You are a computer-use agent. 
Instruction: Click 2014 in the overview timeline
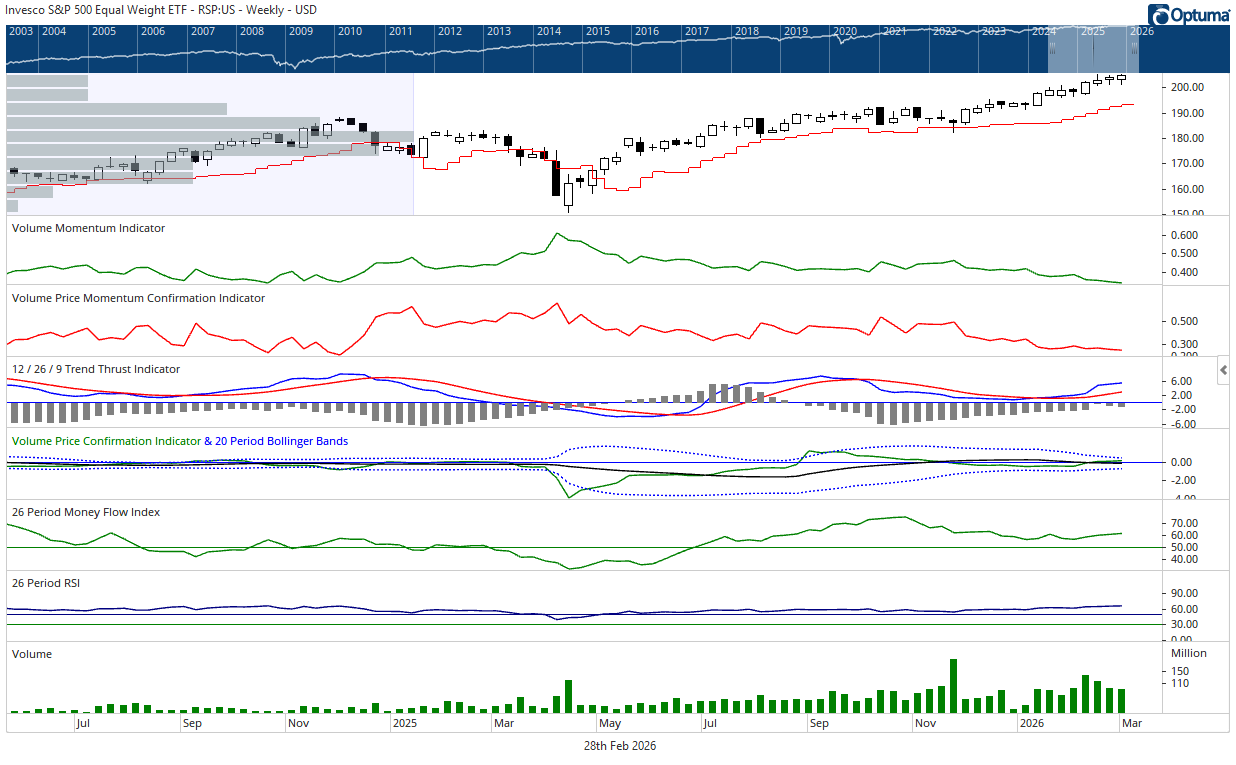pos(548,31)
